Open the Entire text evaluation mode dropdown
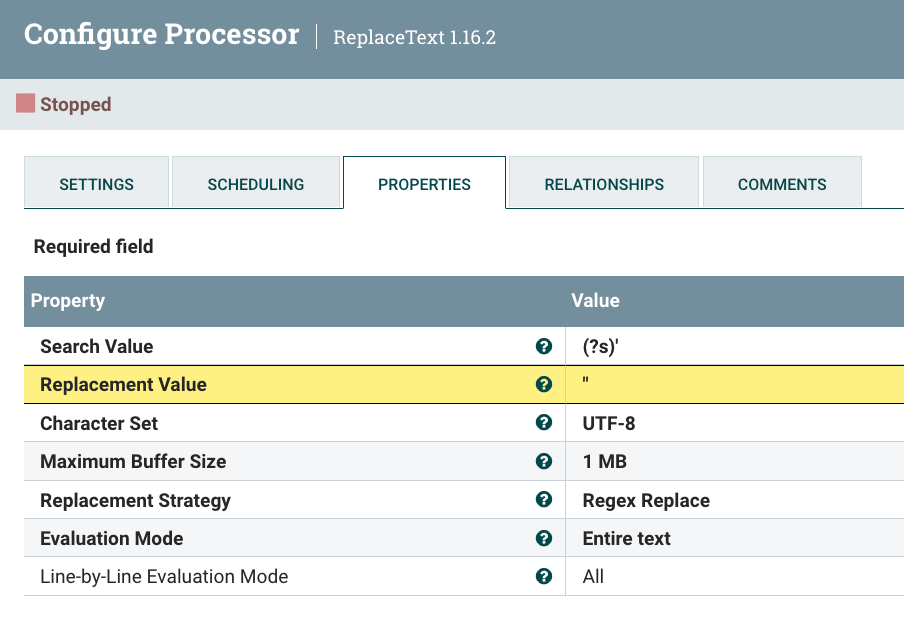 coord(735,538)
